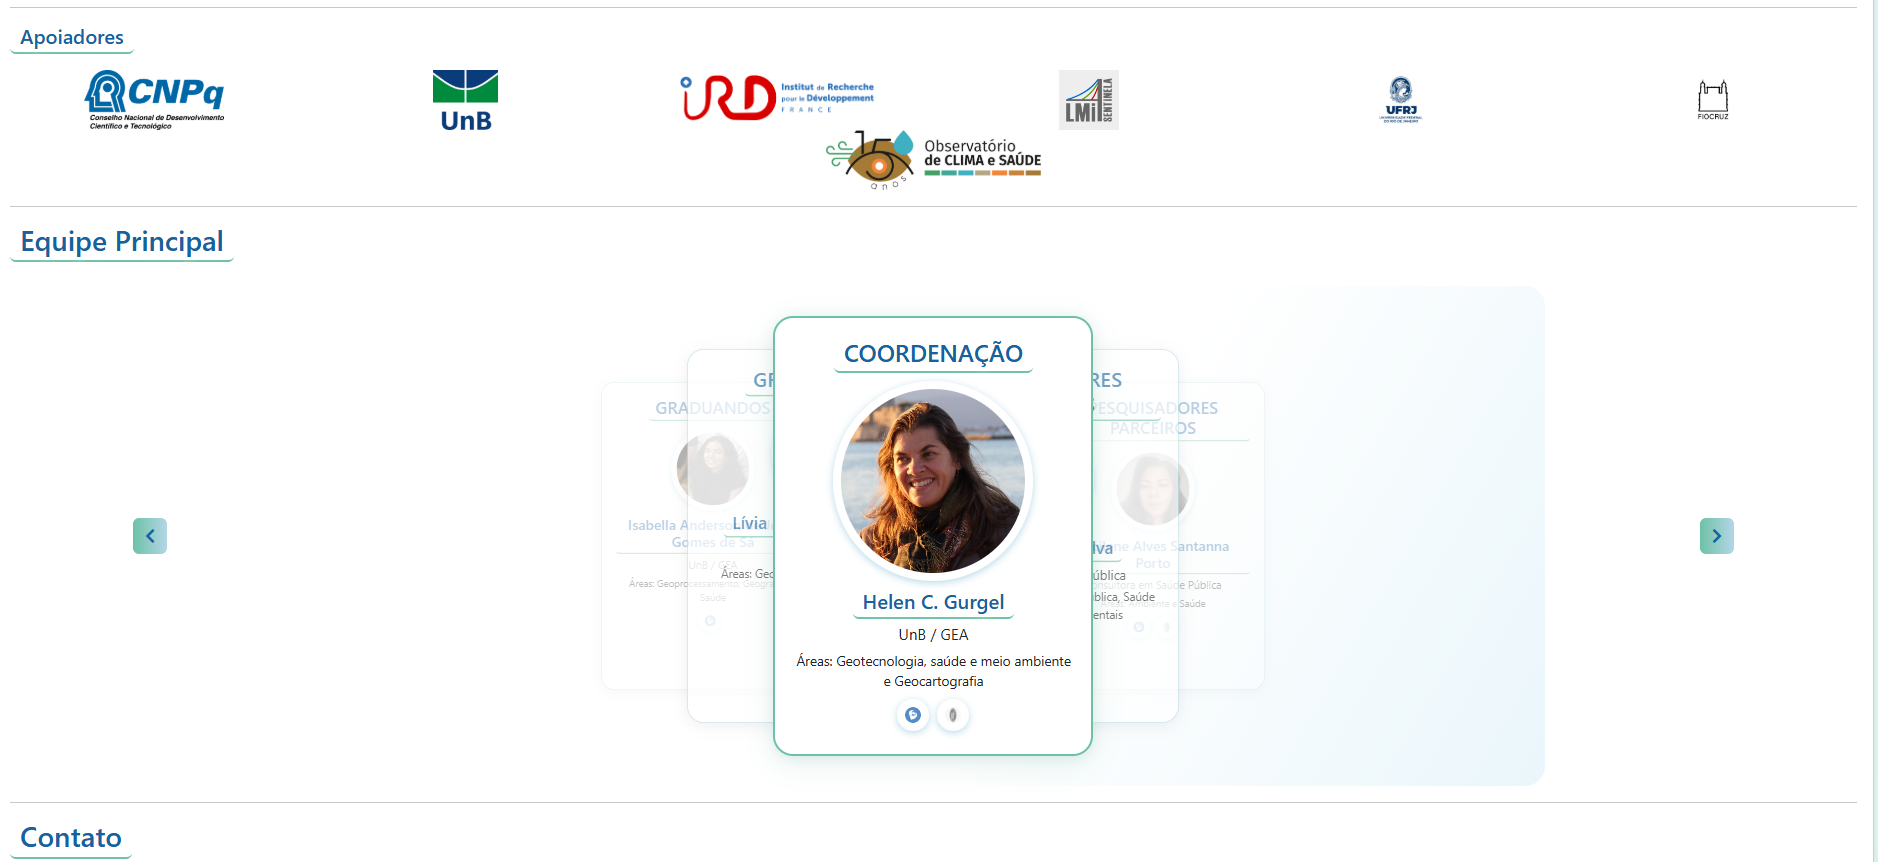Click Helen C. Gurgel's profile photo
The height and width of the screenshot is (862, 1878).
tap(933, 481)
